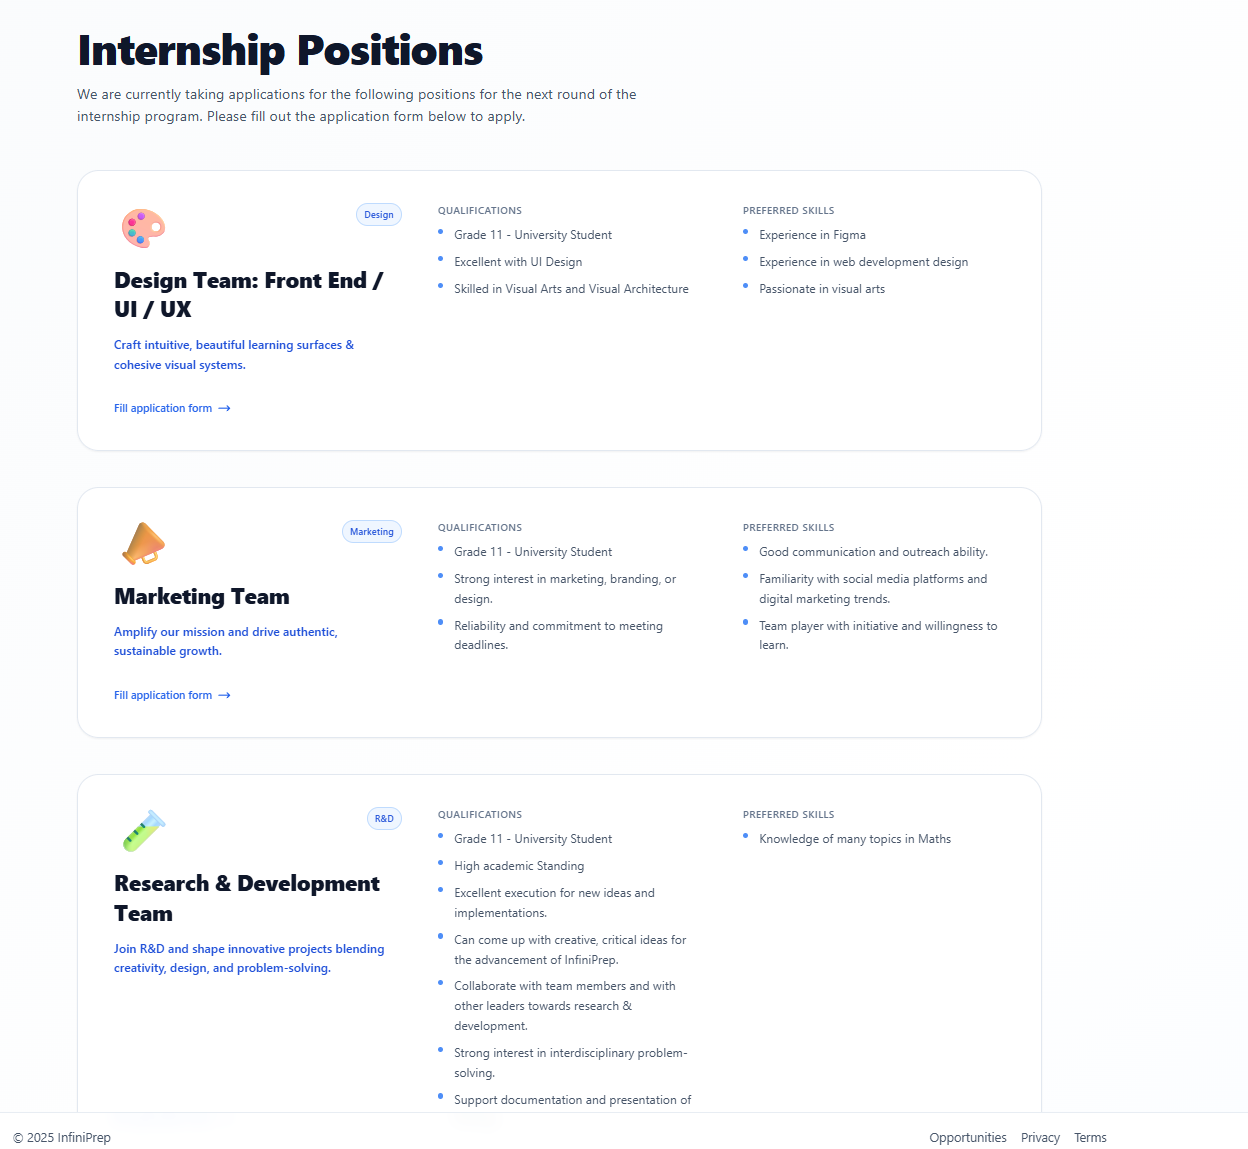Open Fill application form under Design Team
Screen dimensions: 1248x1149
163,408
